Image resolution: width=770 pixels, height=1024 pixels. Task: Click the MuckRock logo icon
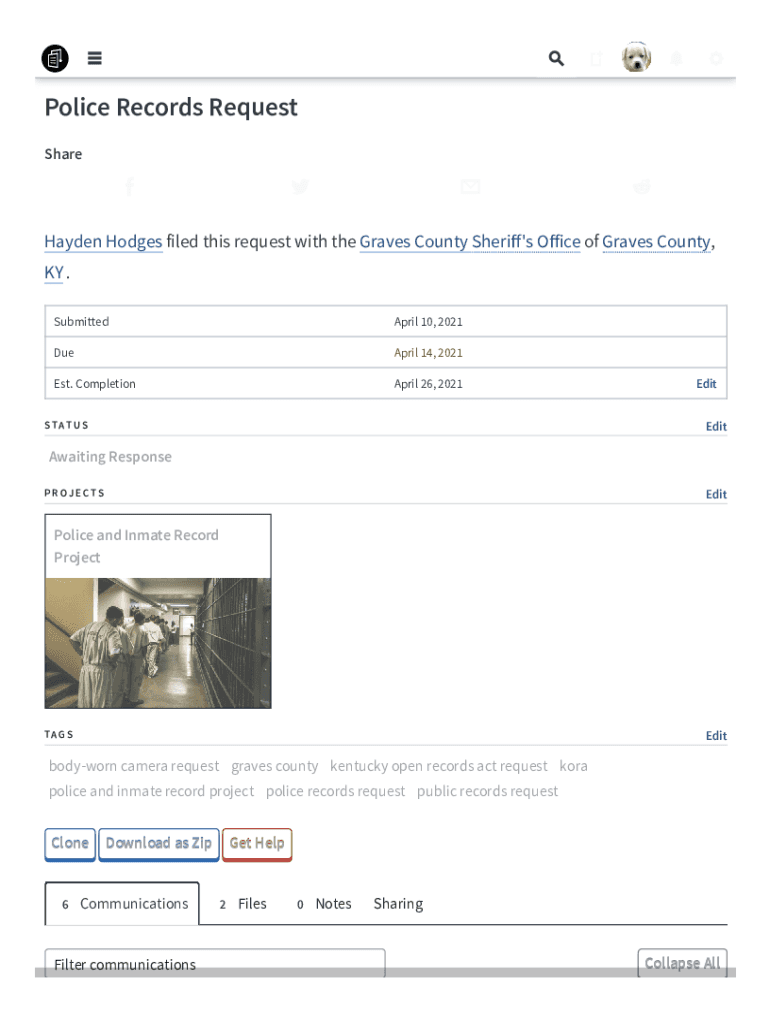55,59
